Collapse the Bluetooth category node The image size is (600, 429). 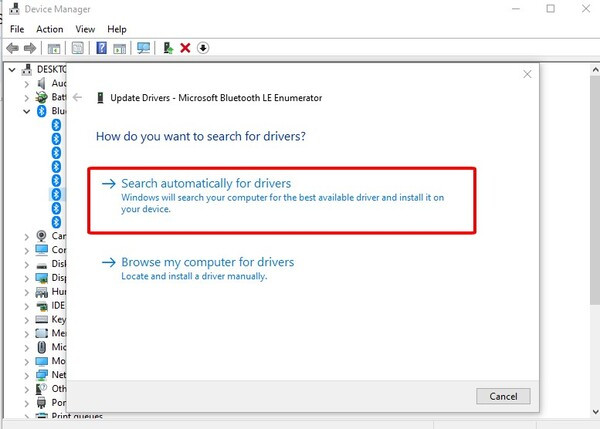tap(26, 111)
